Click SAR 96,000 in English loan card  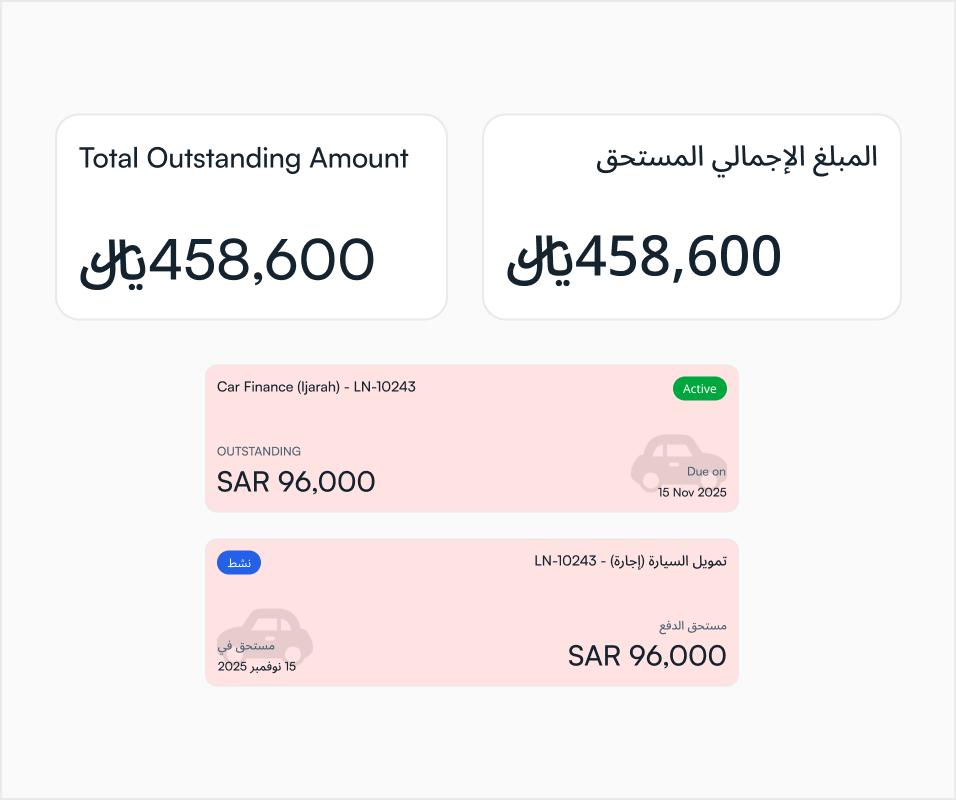[x=296, y=482]
